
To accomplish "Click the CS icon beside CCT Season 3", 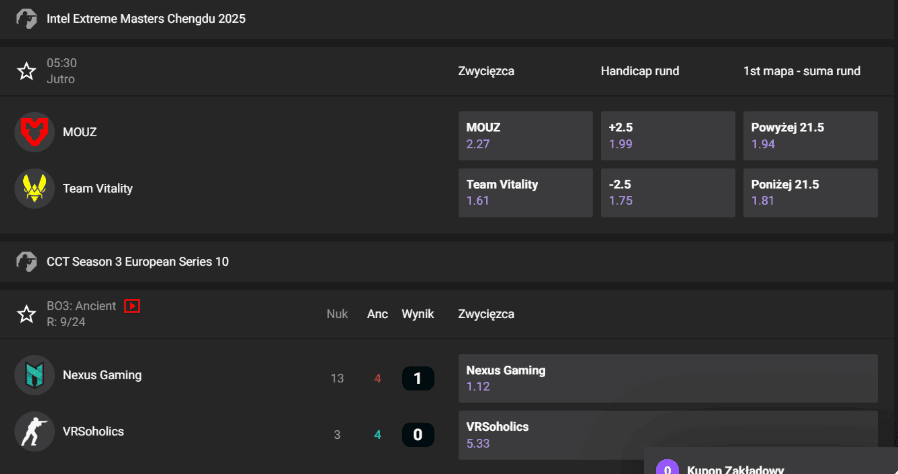I will 26,262.
